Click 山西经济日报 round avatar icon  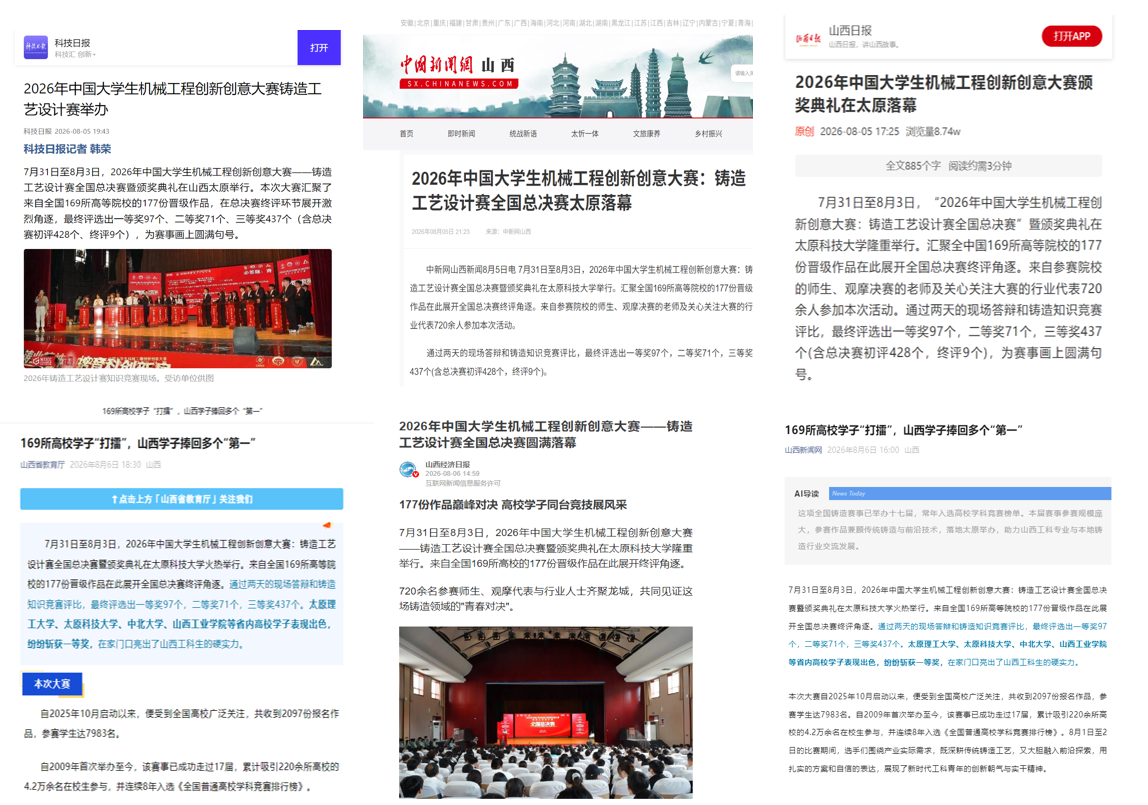click(x=409, y=470)
